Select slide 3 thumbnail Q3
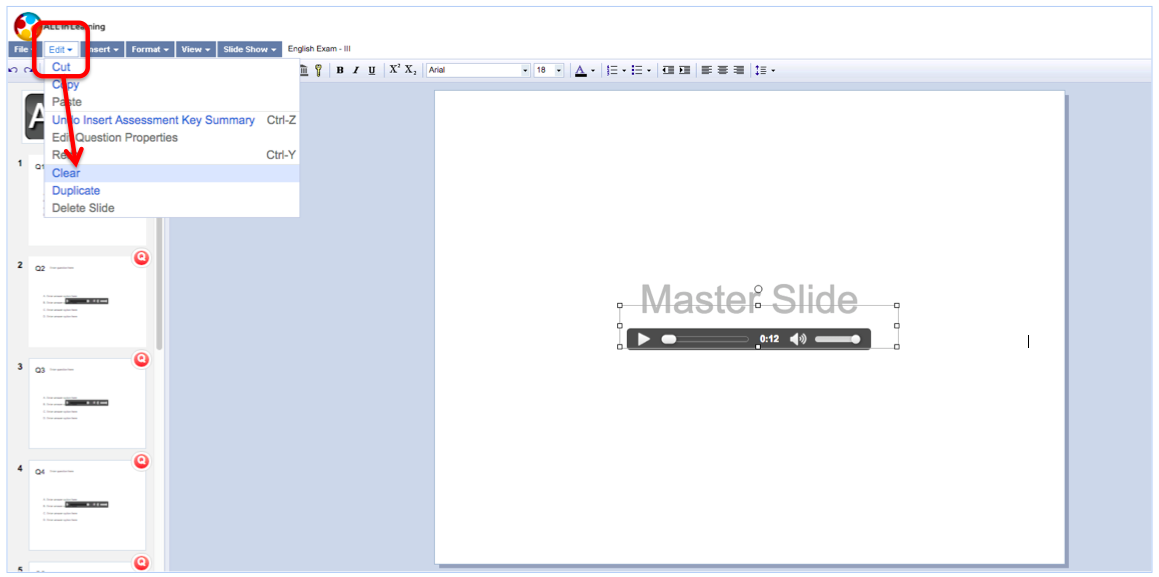 tap(87, 403)
